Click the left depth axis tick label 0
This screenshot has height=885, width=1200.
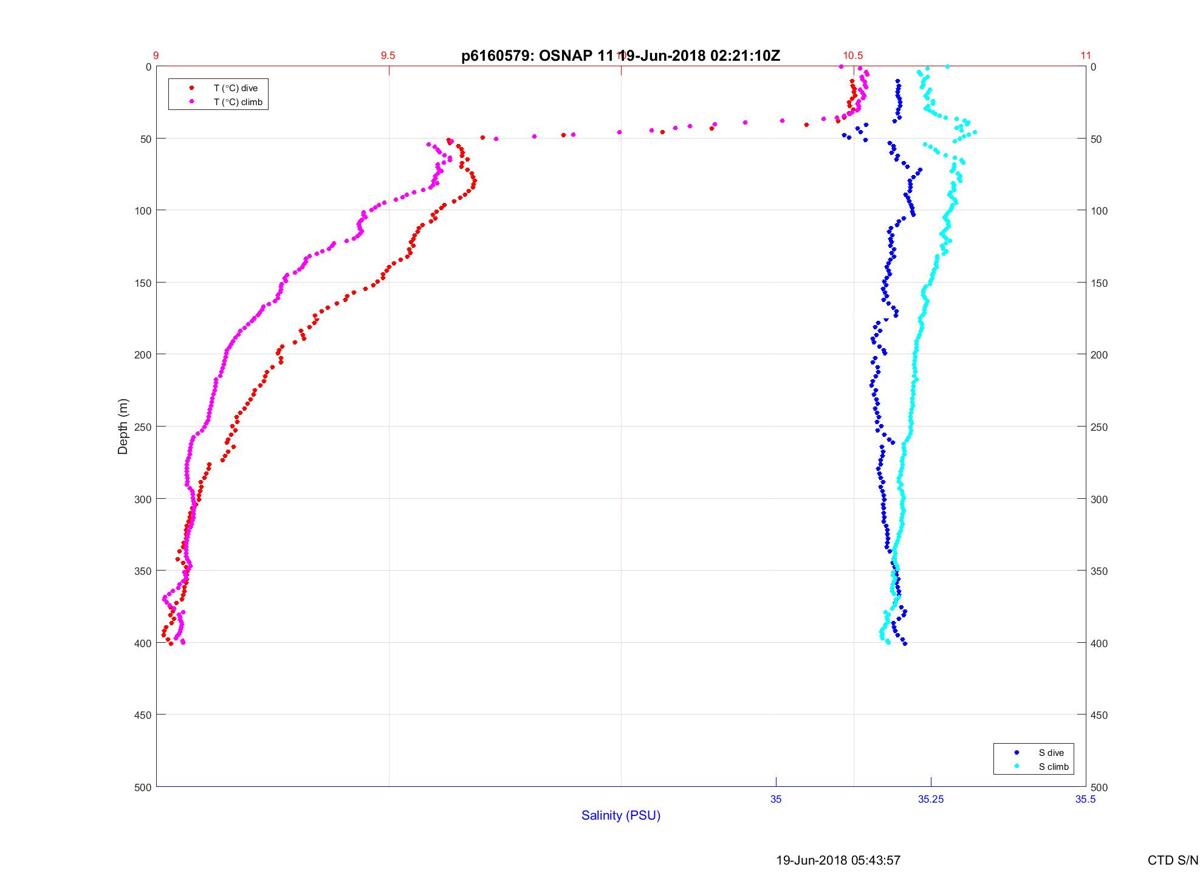tap(148, 67)
